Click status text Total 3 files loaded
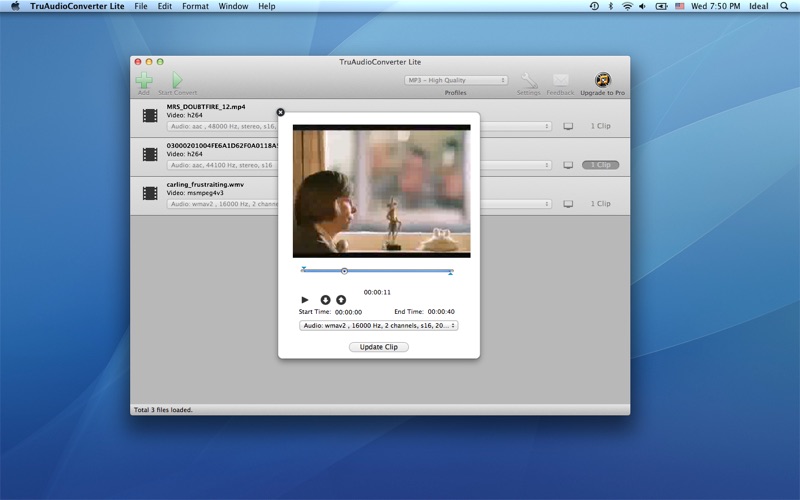This screenshot has height=500, width=800. (163, 410)
